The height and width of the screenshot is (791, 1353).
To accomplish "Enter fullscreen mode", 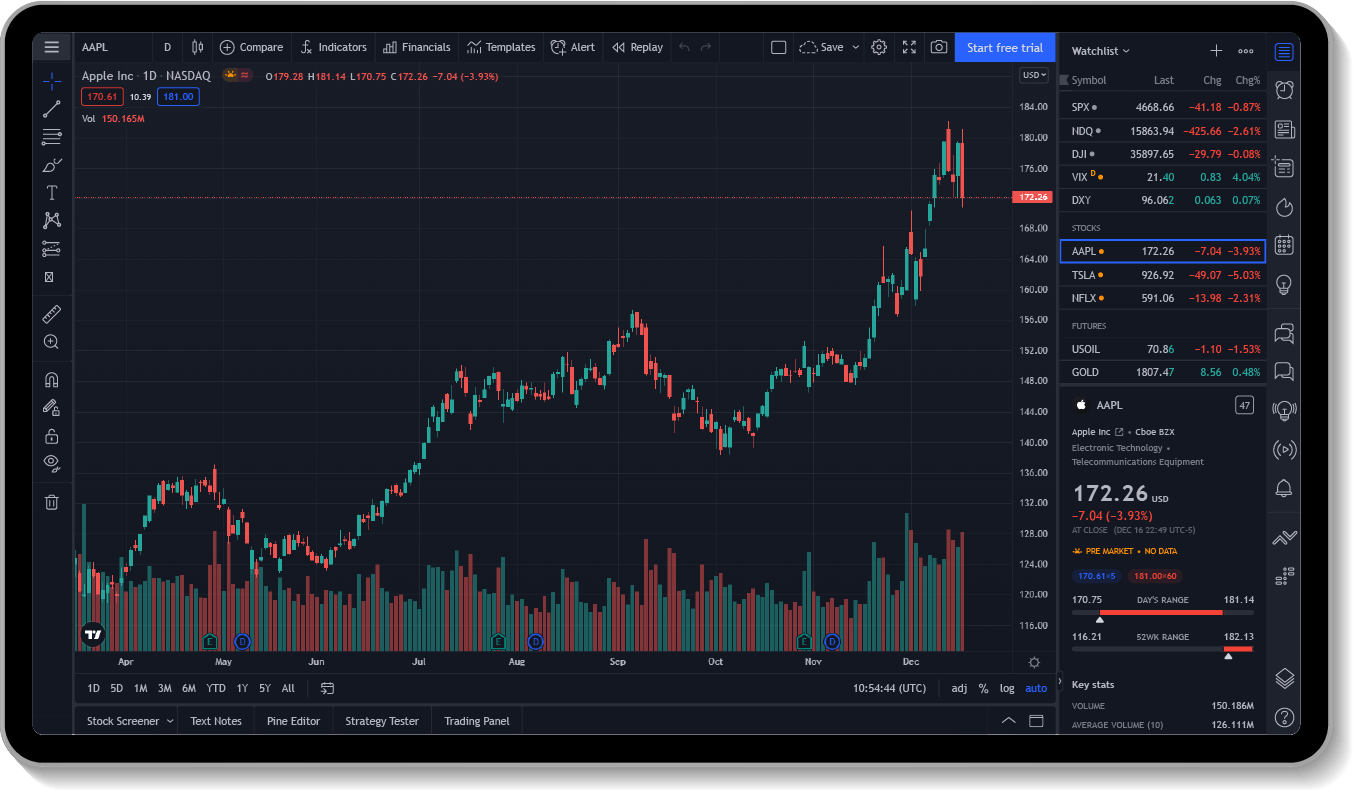I will pyautogui.click(x=909, y=47).
